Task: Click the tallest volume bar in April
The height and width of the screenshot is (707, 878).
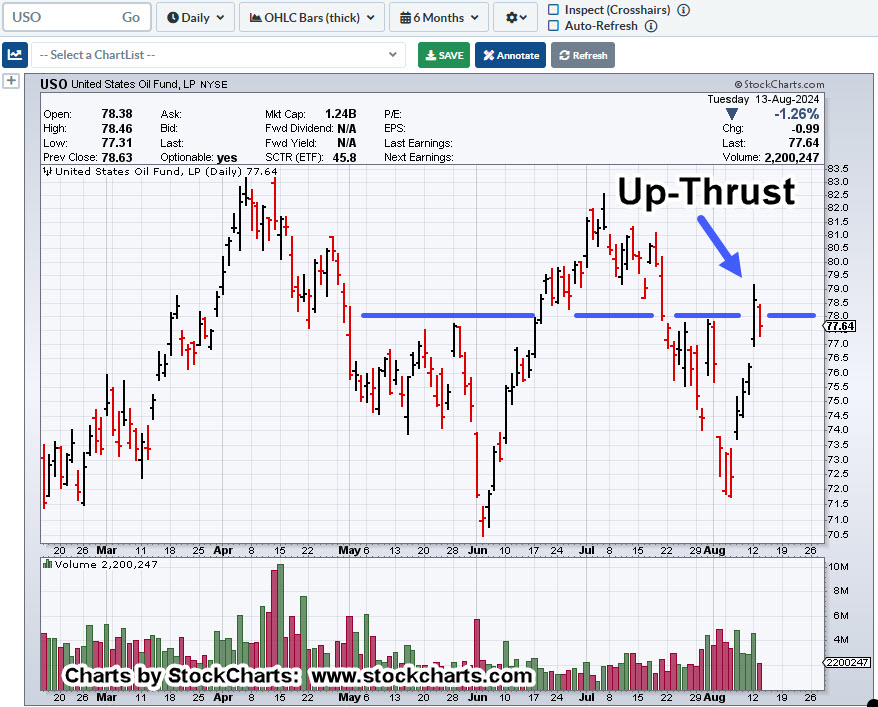Action: pyautogui.click(x=279, y=627)
